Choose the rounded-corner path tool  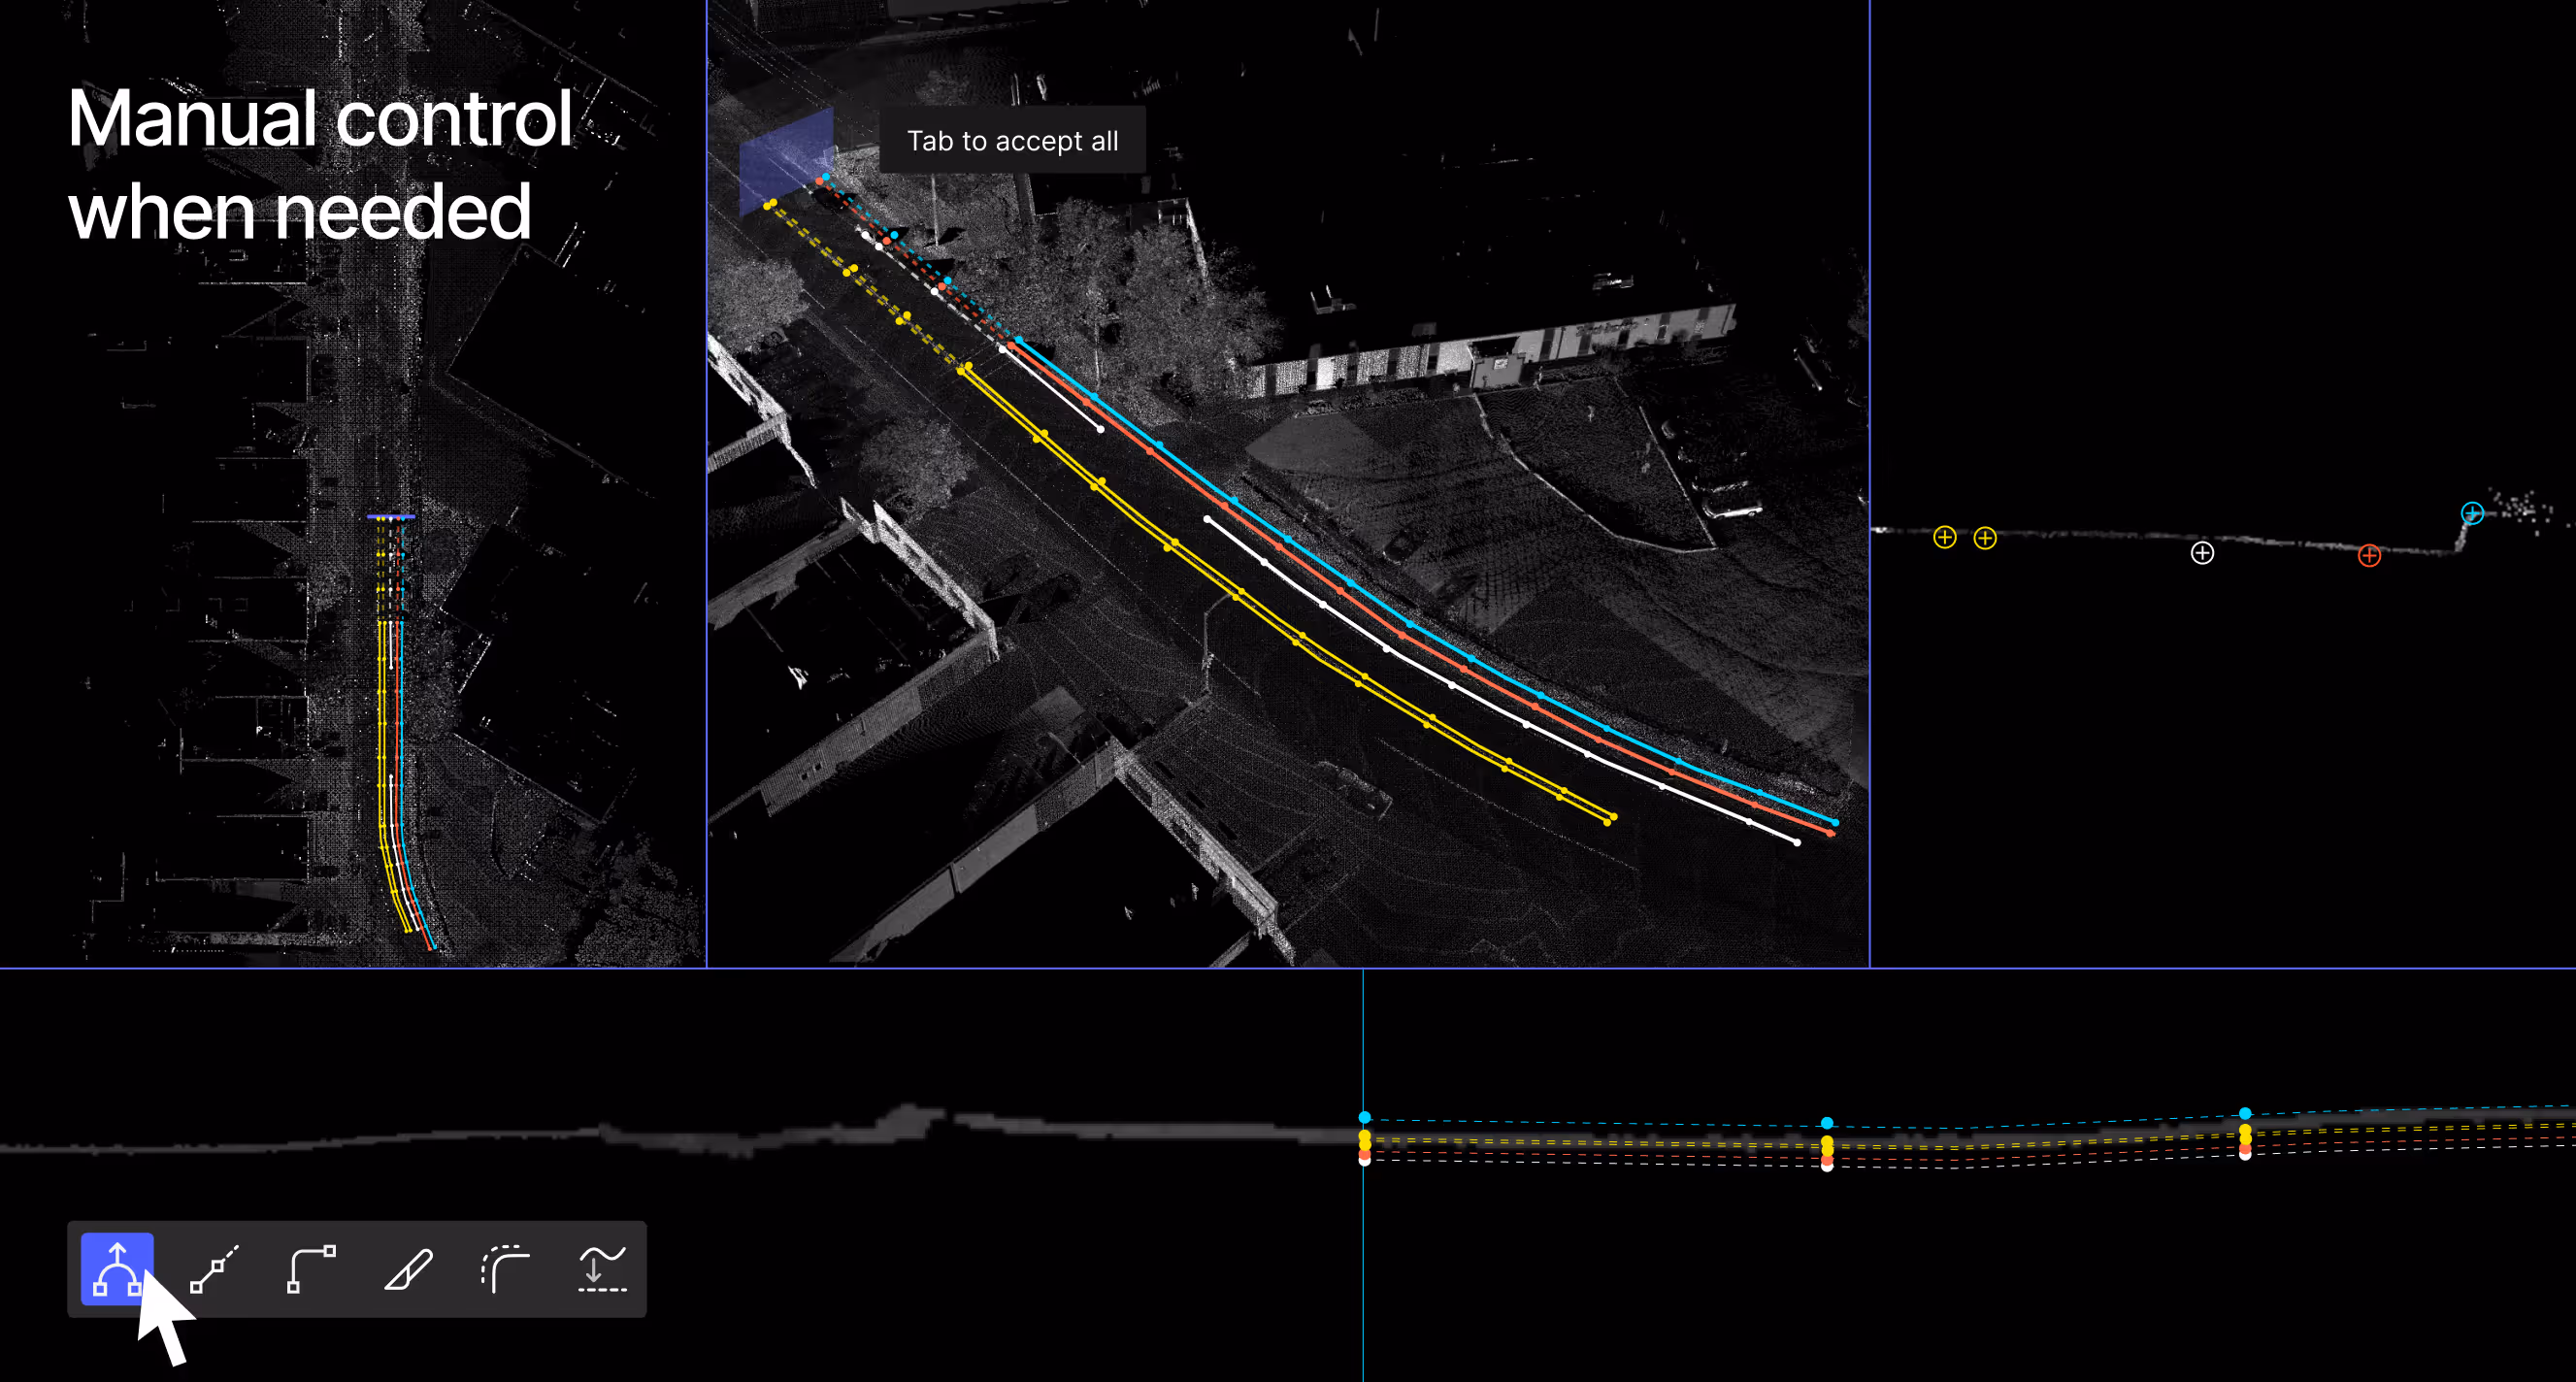coord(311,1269)
